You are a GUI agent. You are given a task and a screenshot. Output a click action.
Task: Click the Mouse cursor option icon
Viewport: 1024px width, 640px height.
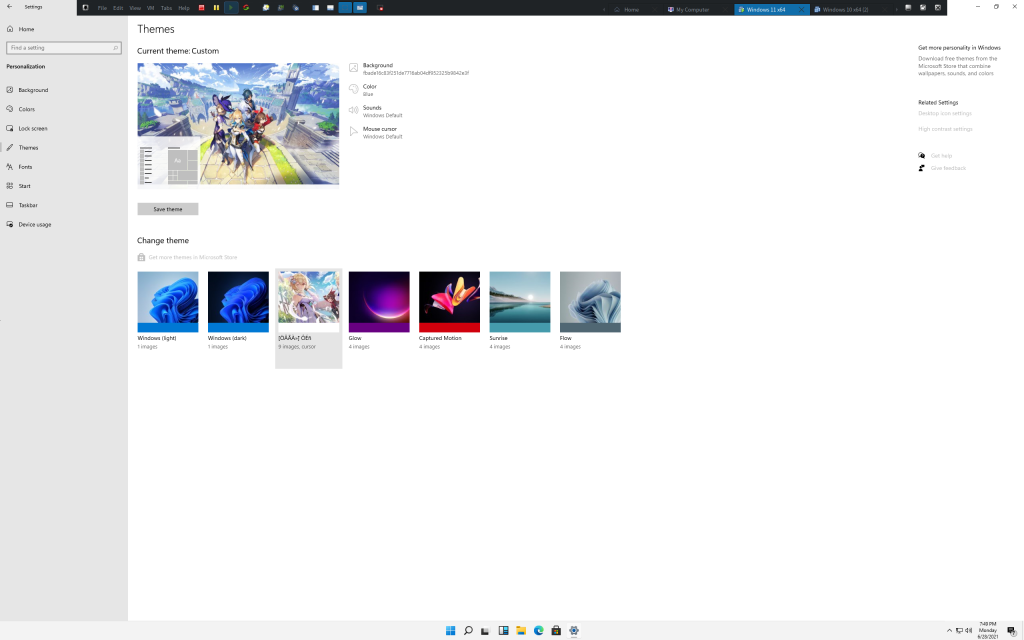353,132
